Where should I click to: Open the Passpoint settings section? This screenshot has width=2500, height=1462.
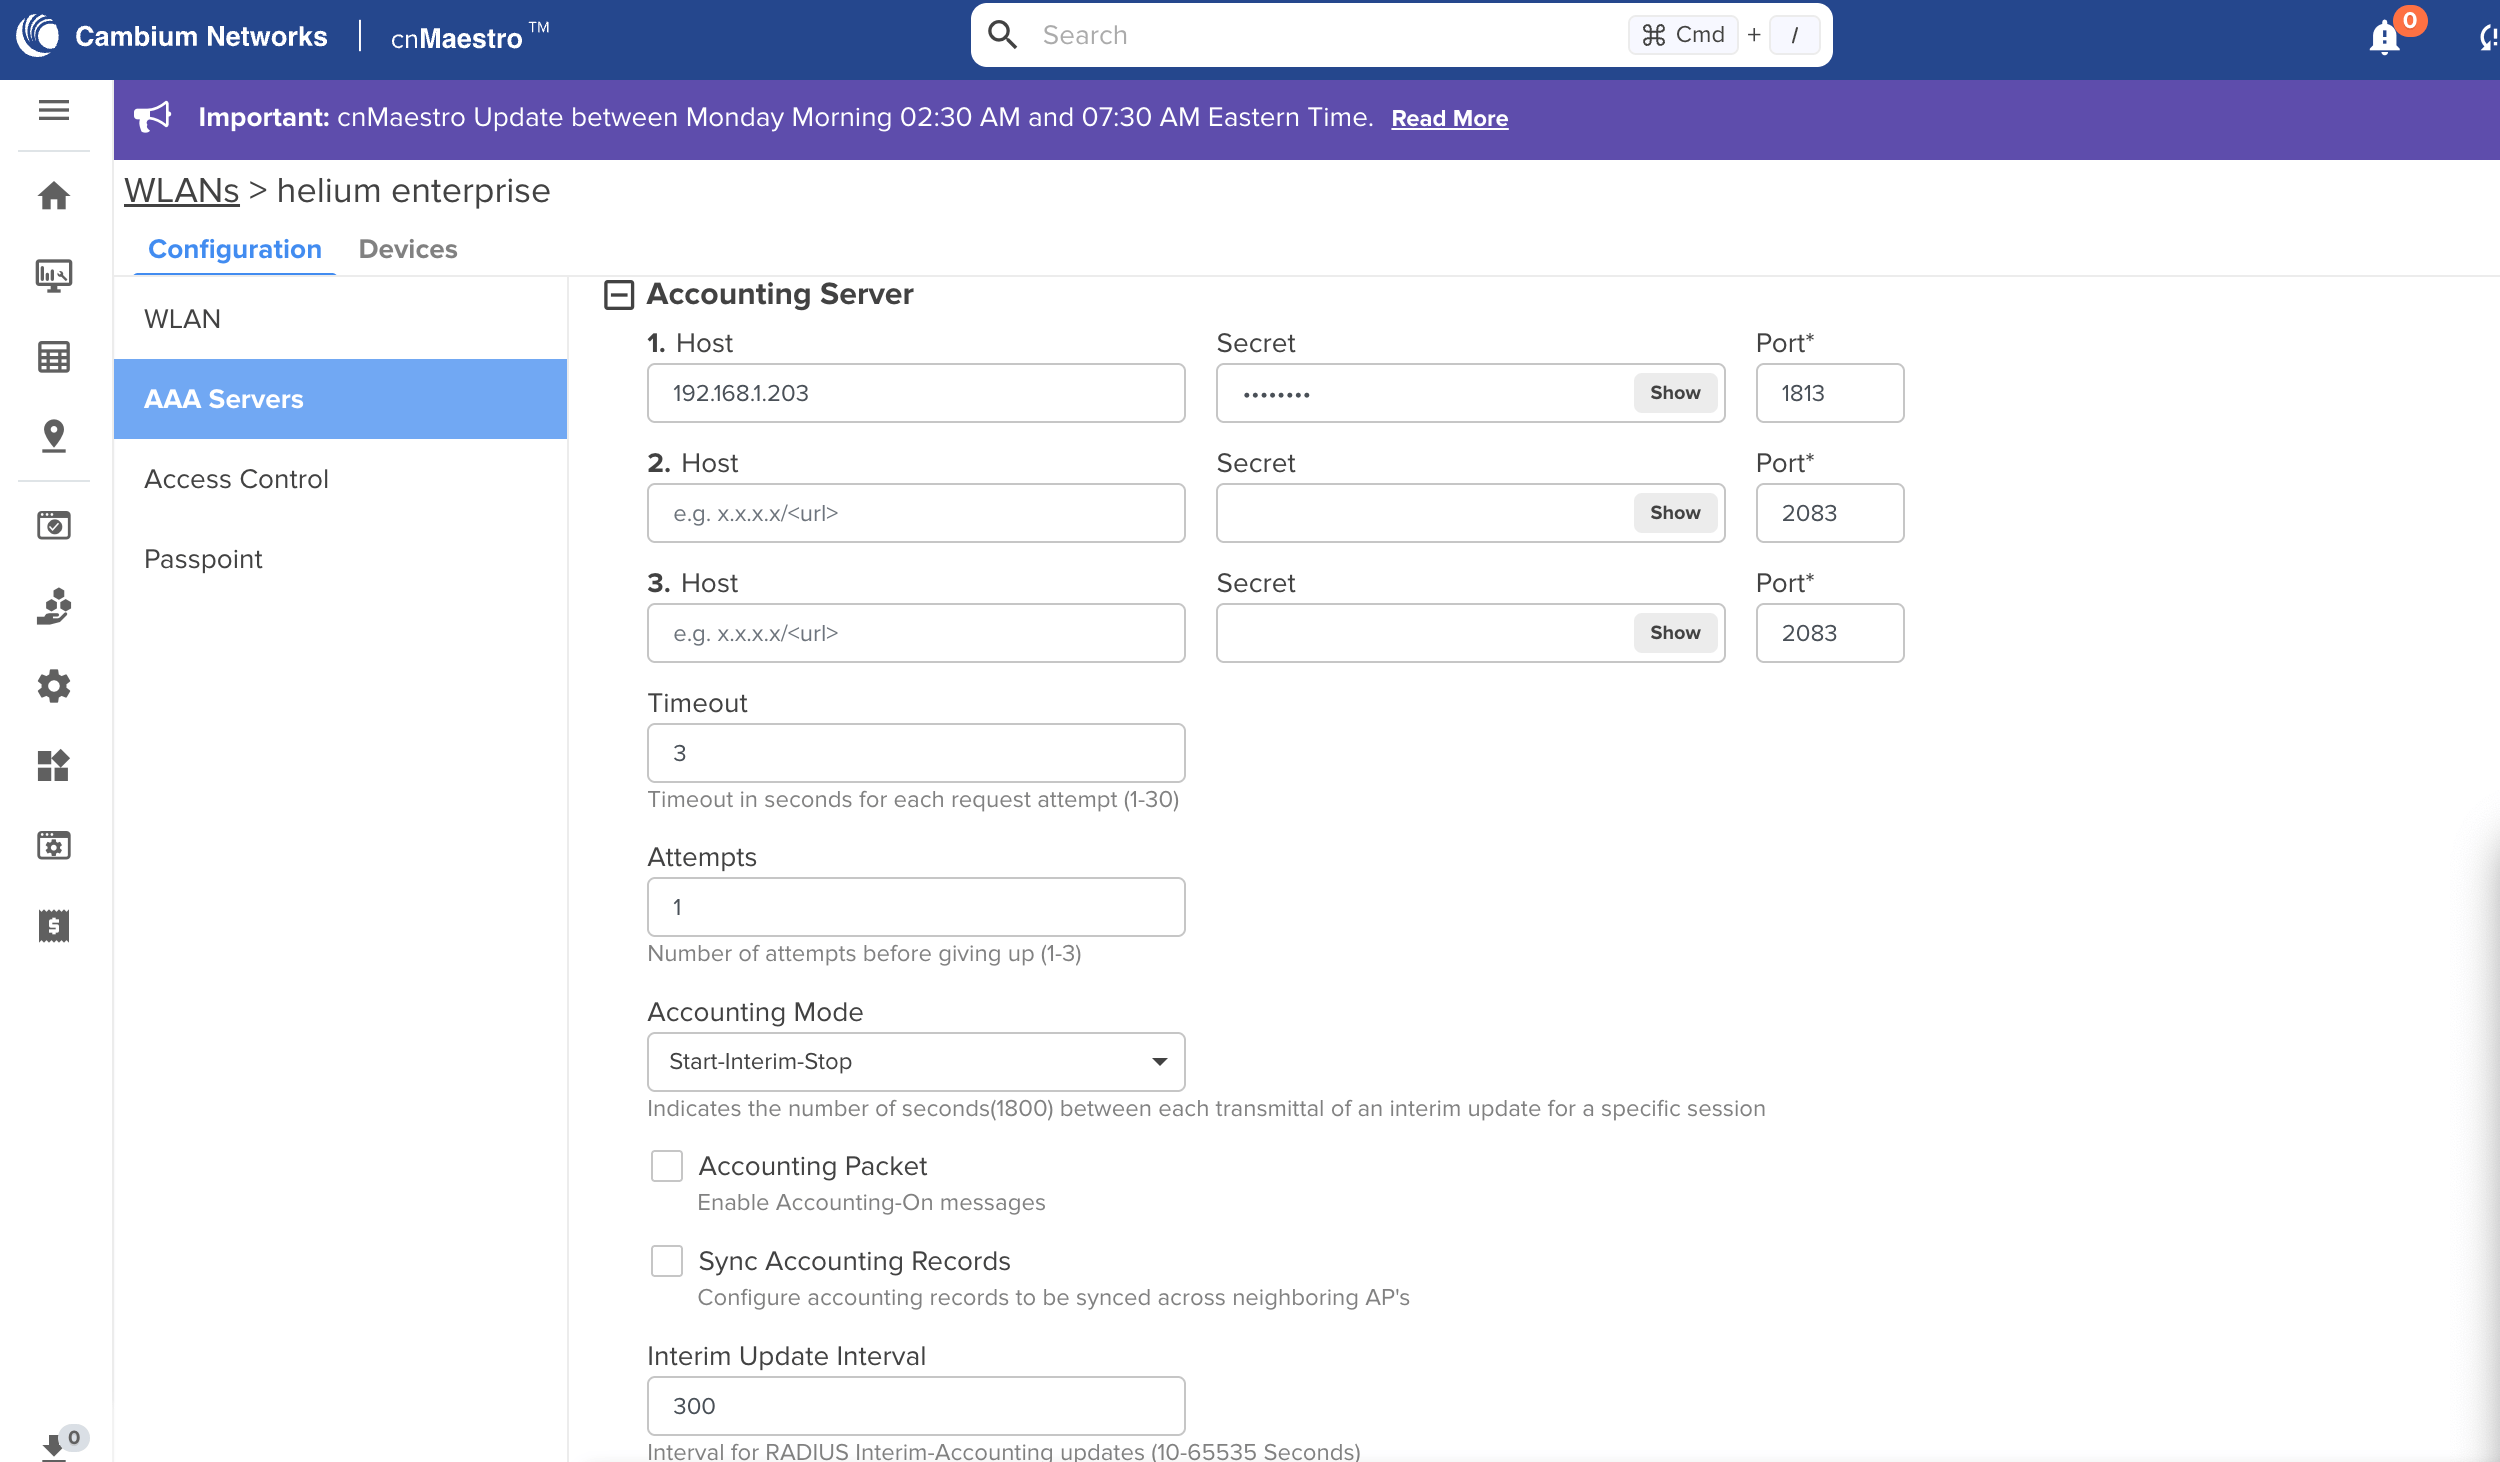pyautogui.click(x=203, y=559)
